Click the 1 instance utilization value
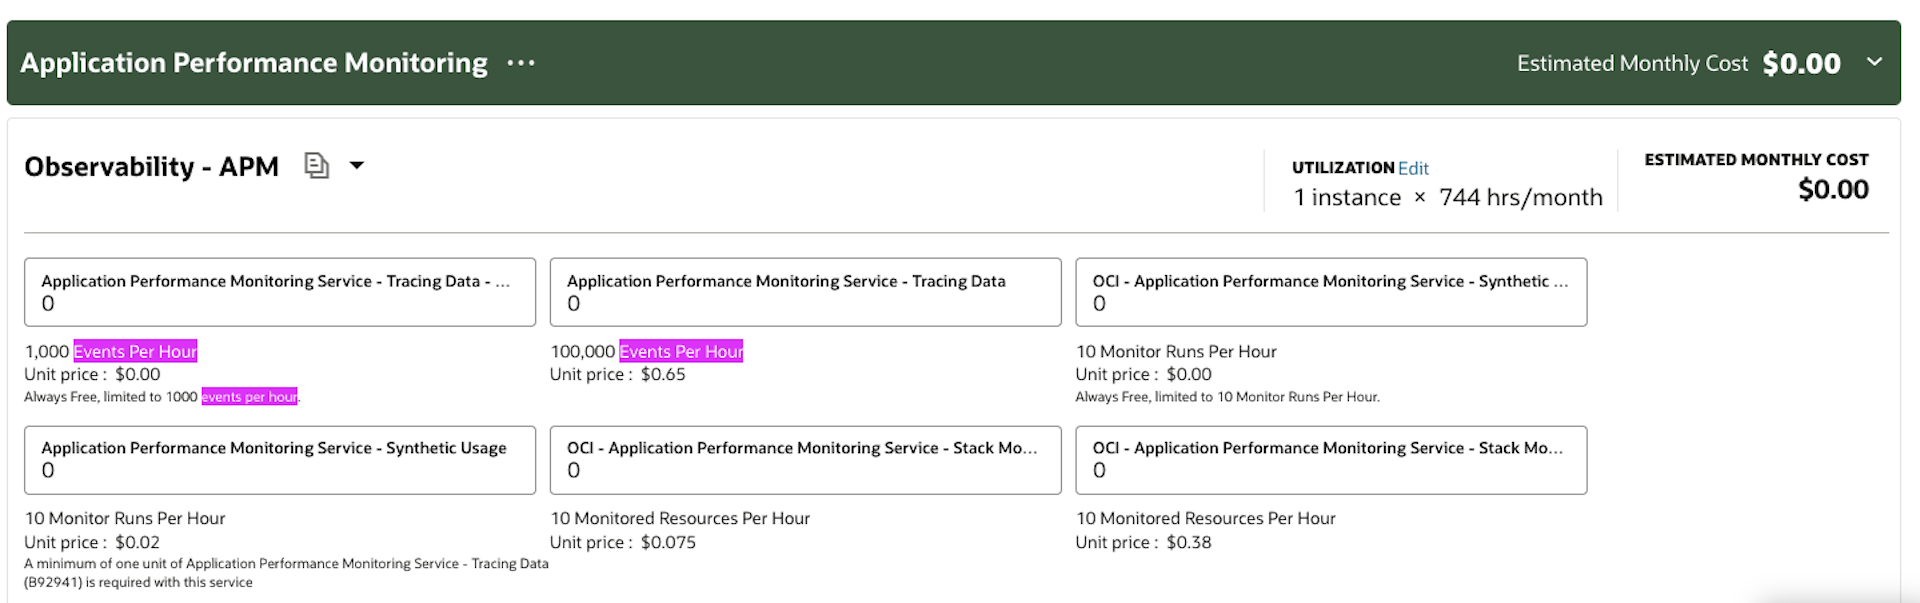This screenshot has width=1920, height=603. click(1347, 198)
